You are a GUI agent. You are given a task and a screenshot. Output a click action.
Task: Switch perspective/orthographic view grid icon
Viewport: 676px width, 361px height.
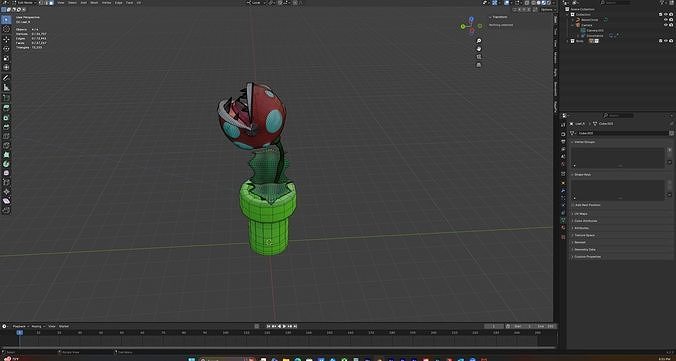tap(479, 65)
